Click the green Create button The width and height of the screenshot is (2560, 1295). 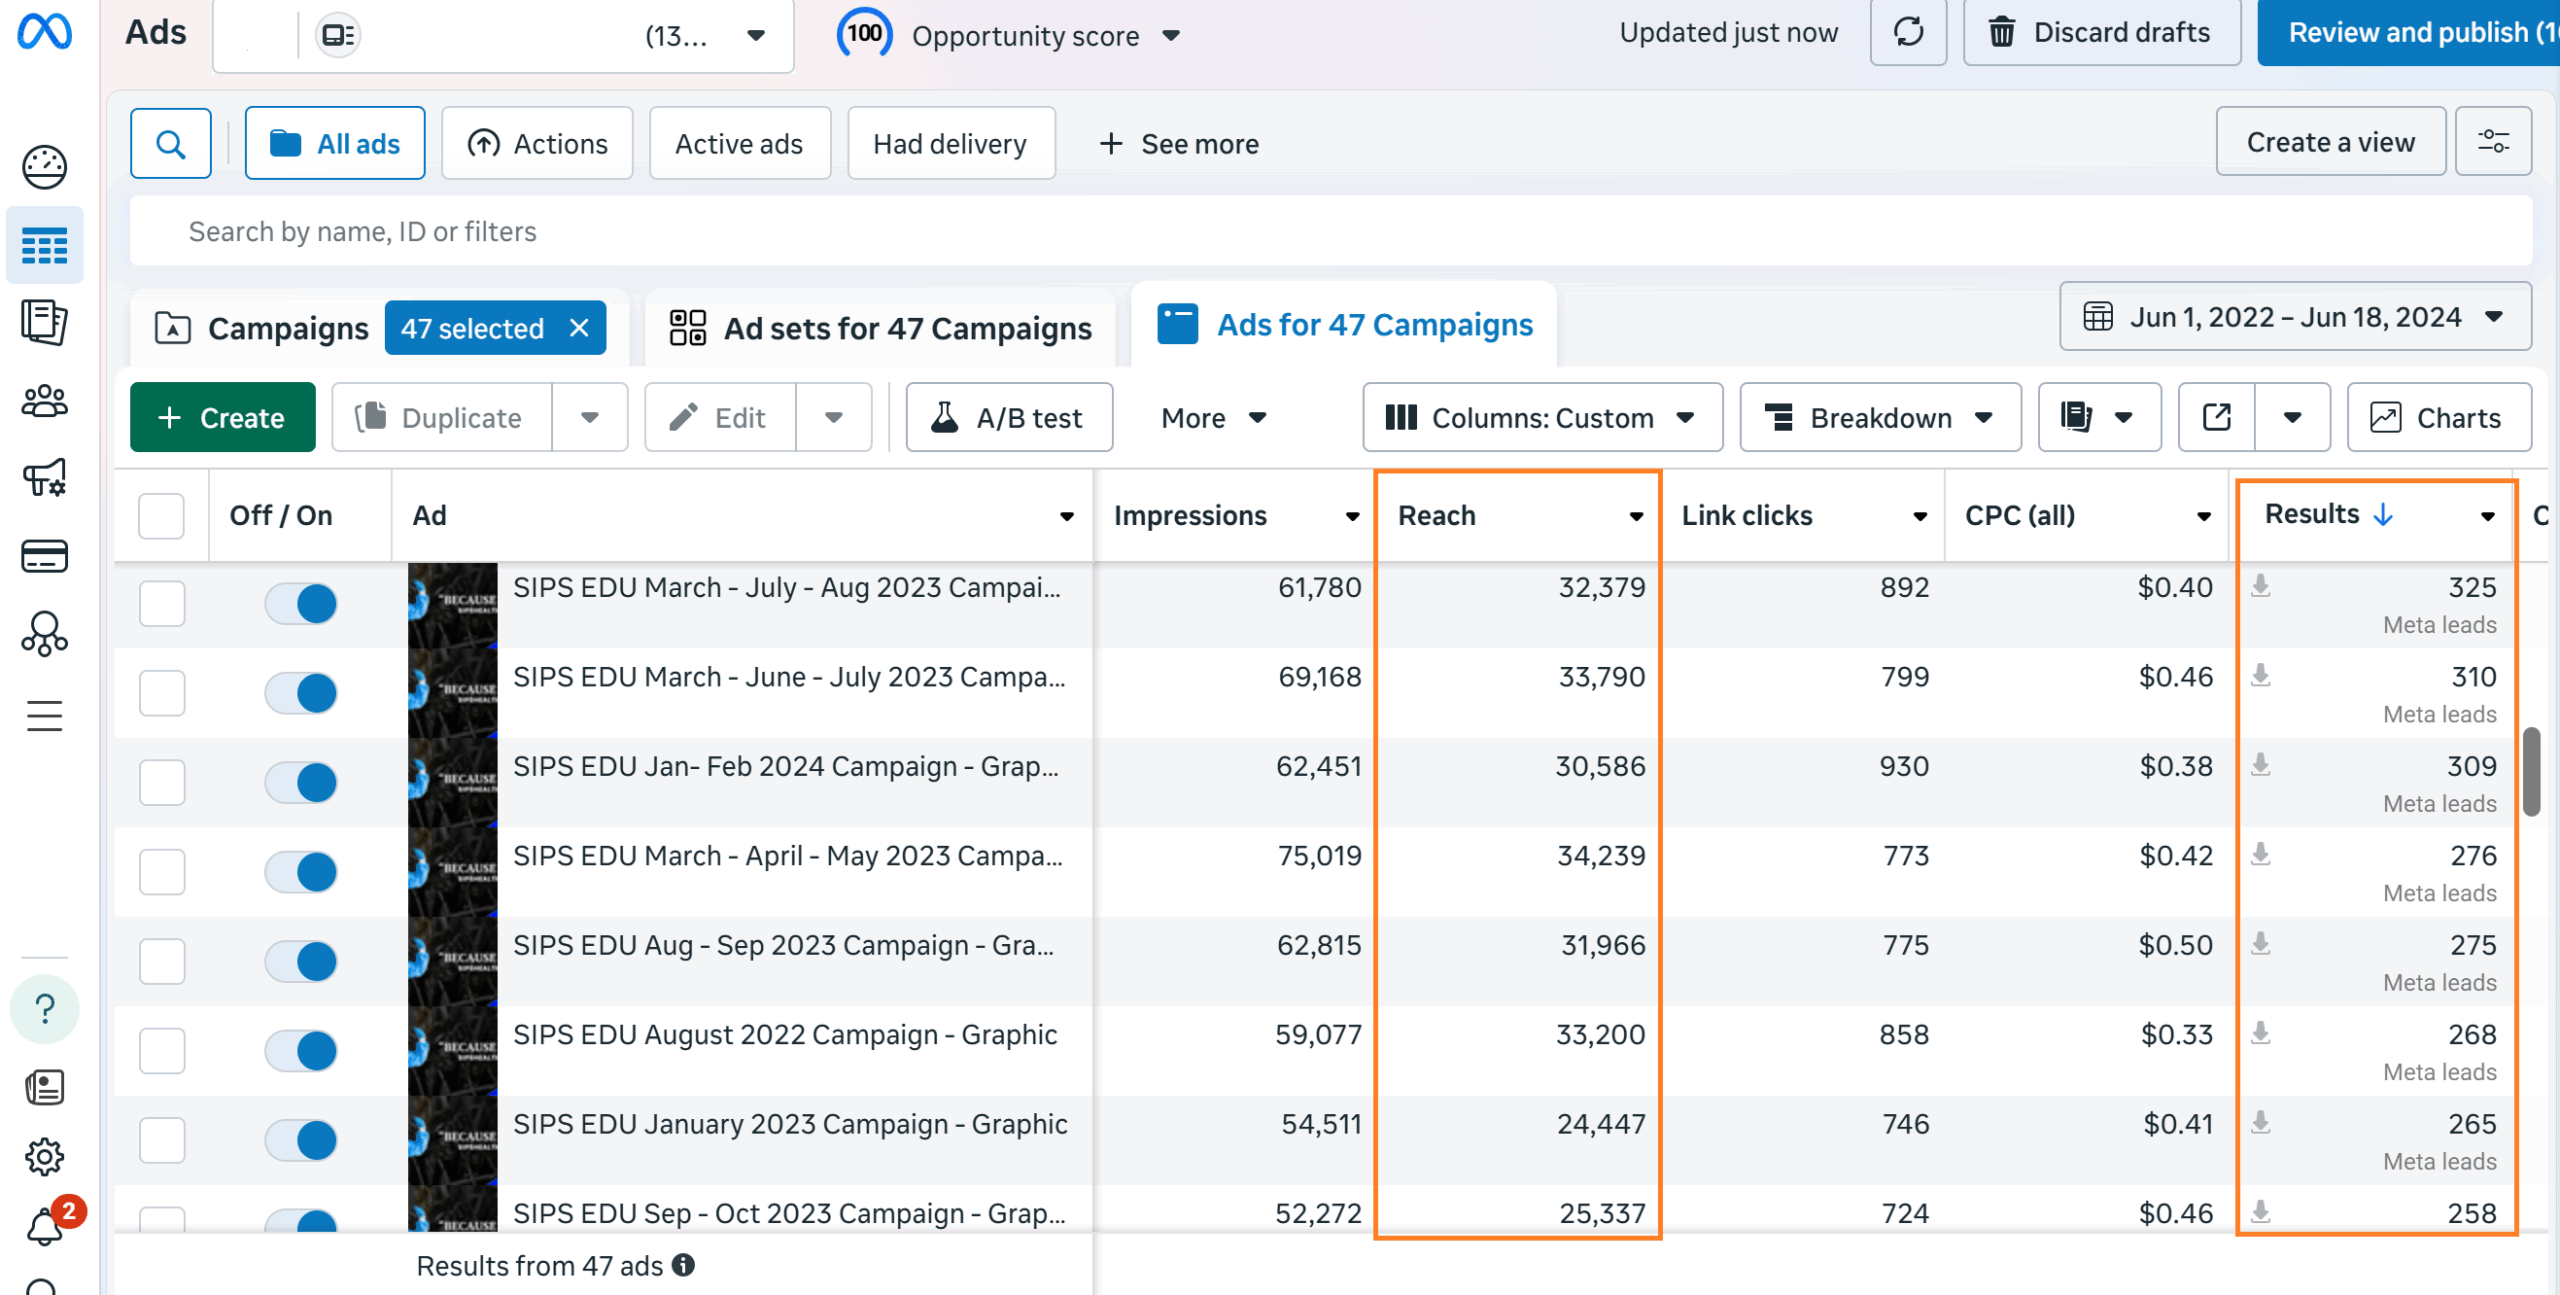(x=222, y=417)
